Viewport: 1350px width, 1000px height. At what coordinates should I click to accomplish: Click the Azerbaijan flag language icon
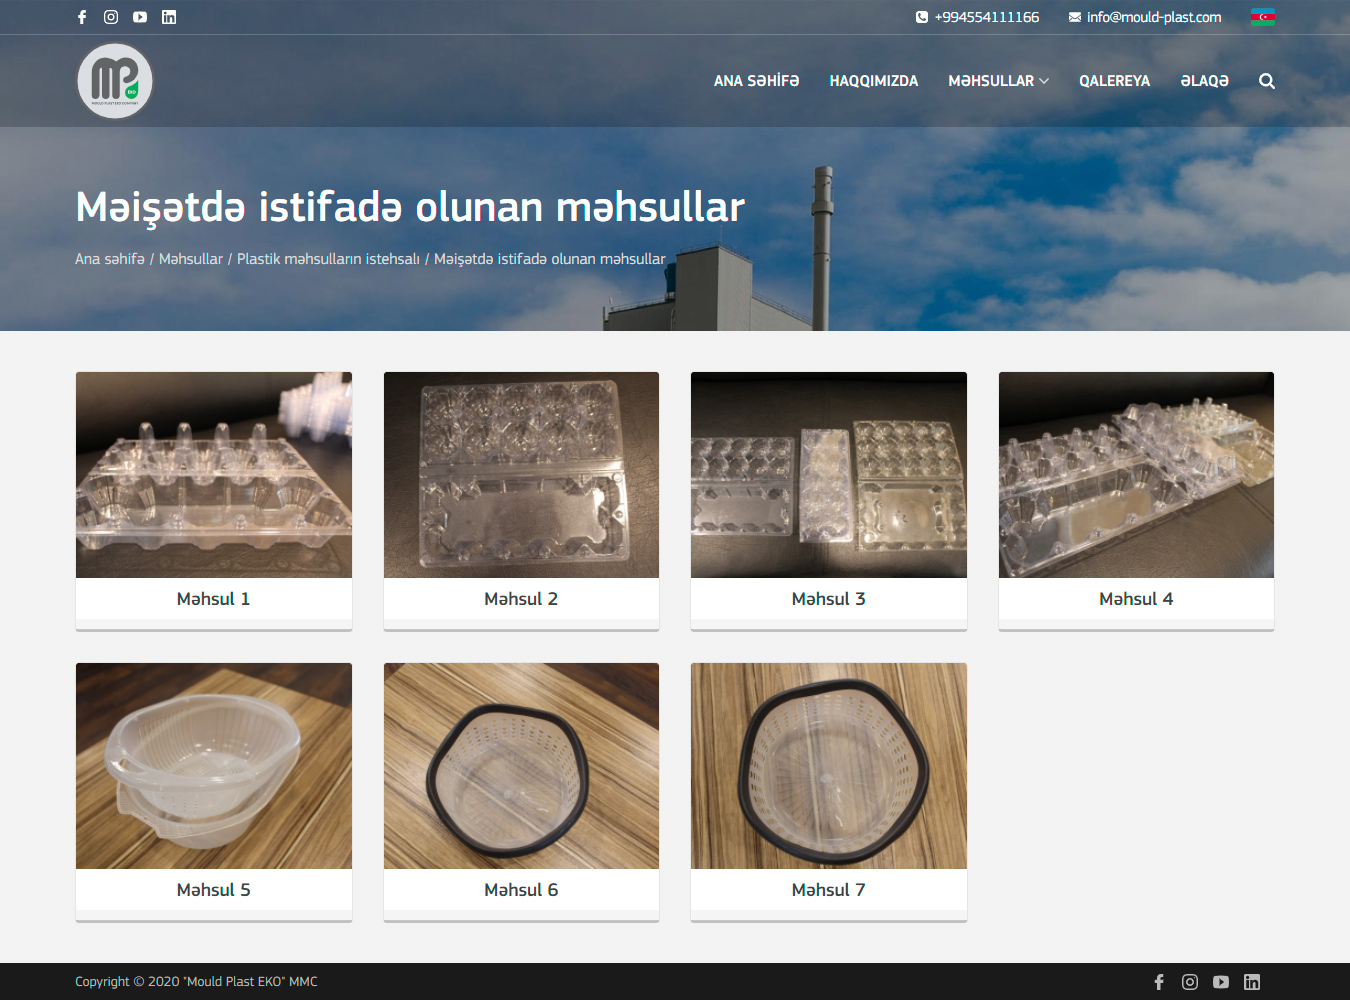[1262, 17]
